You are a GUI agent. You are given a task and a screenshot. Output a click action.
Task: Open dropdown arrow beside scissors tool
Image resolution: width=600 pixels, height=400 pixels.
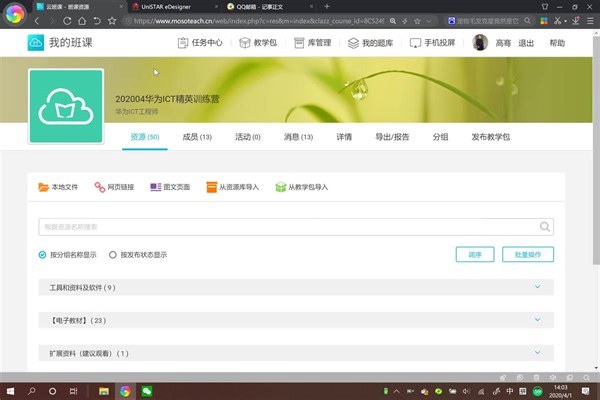tap(566, 21)
